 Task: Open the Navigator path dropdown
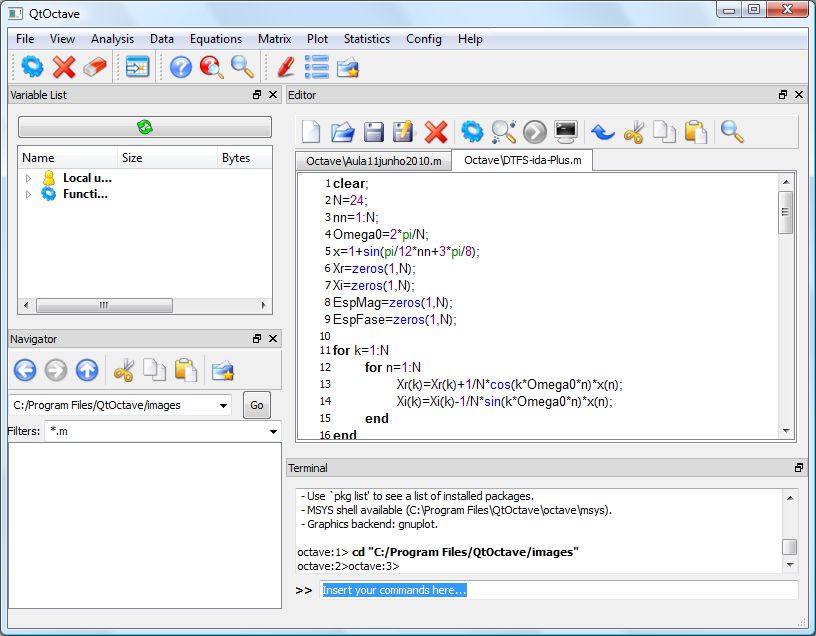[223, 405]
